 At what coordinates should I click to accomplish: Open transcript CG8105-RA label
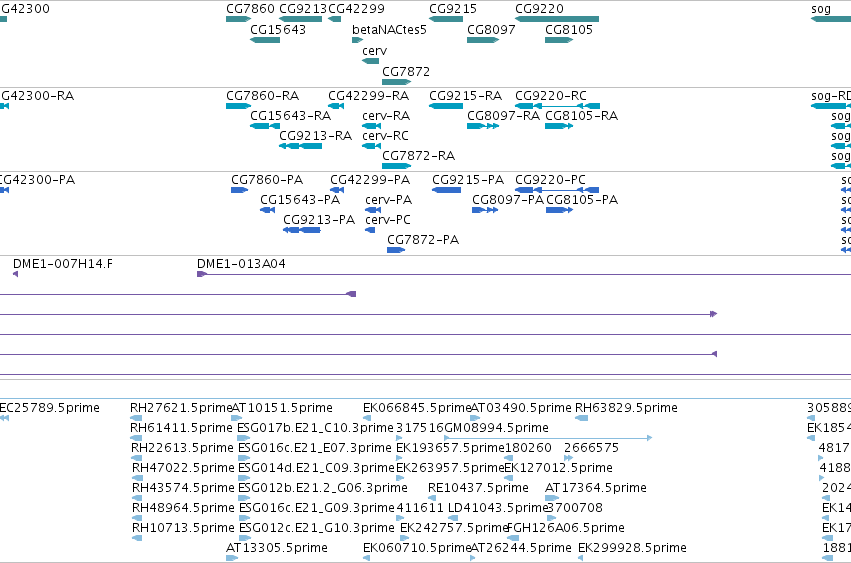581,116
